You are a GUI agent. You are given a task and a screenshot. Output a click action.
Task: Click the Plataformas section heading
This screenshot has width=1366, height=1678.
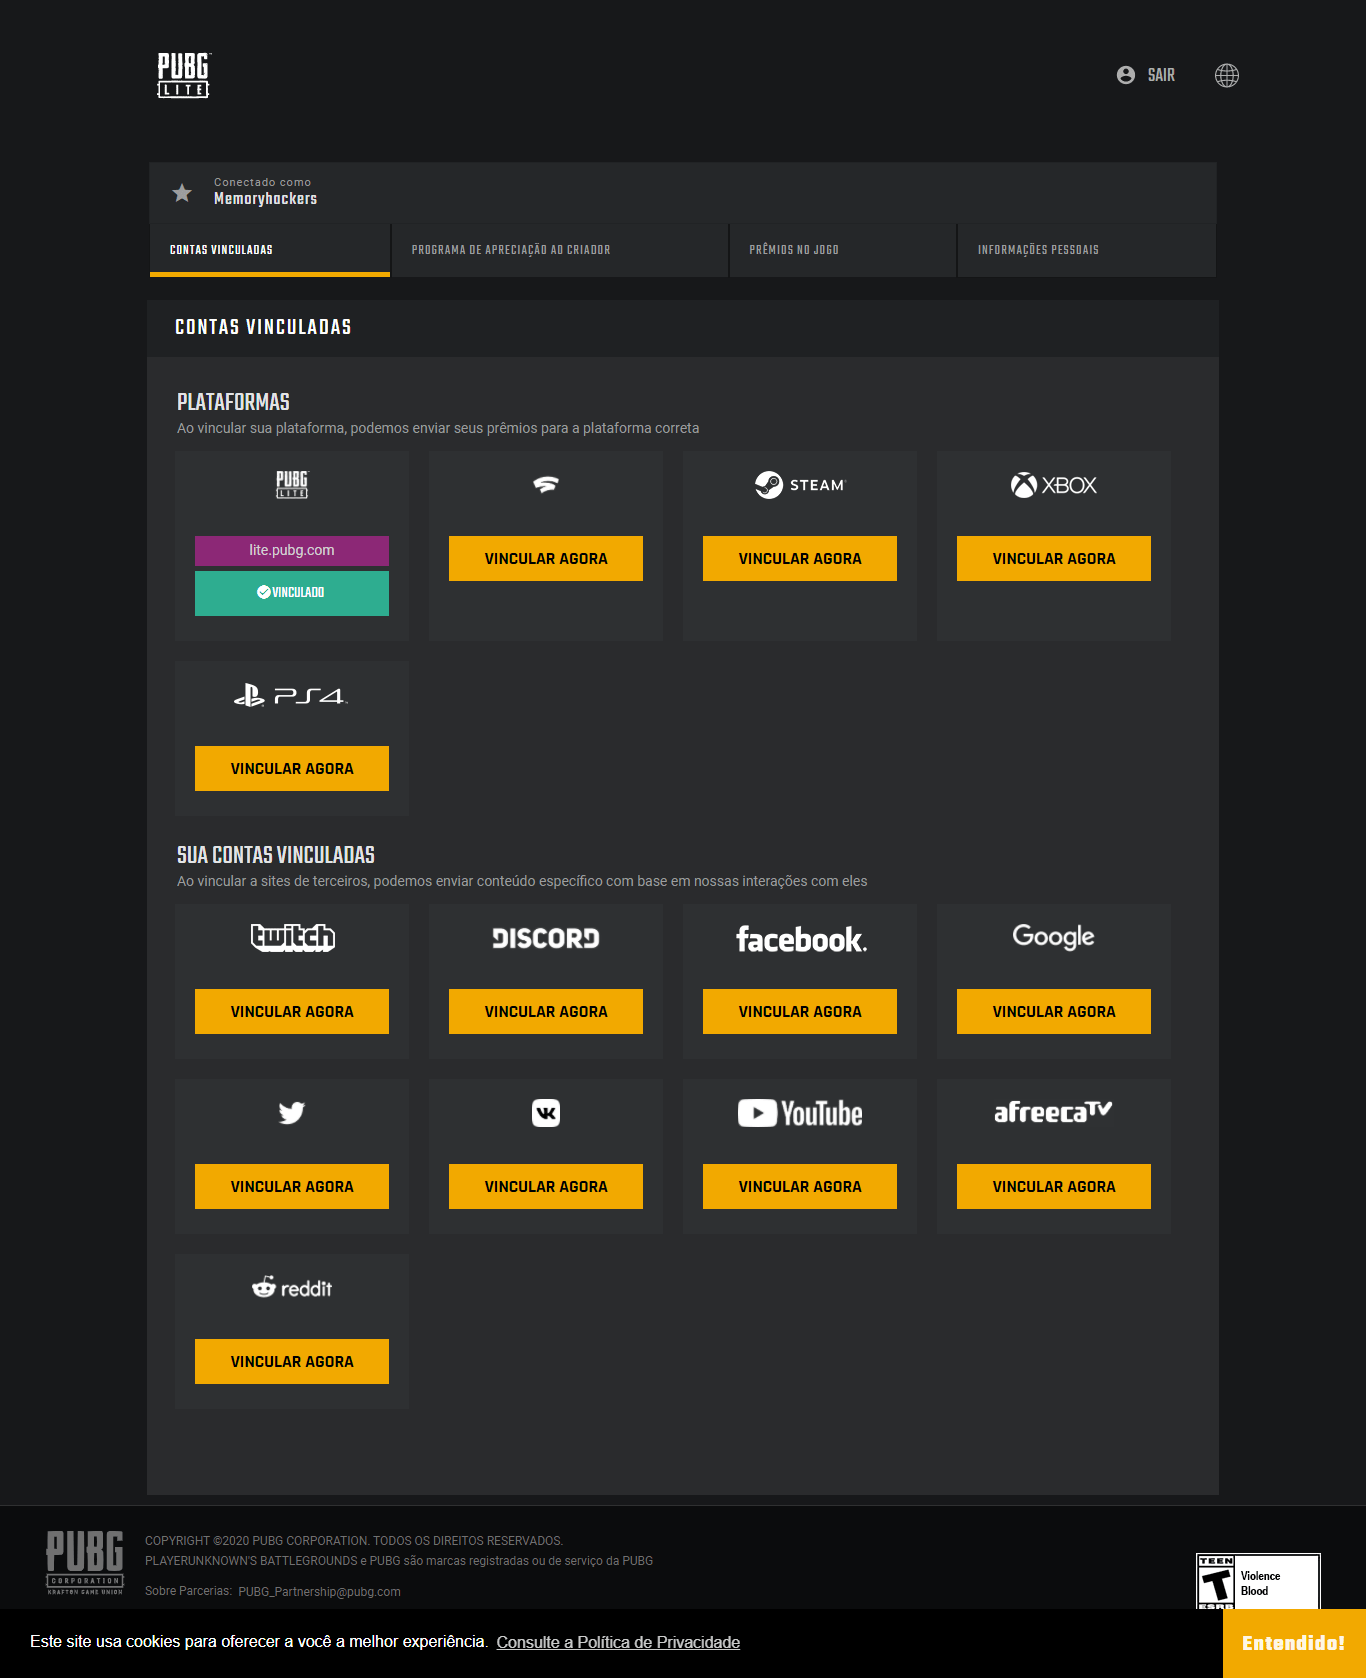233,402
